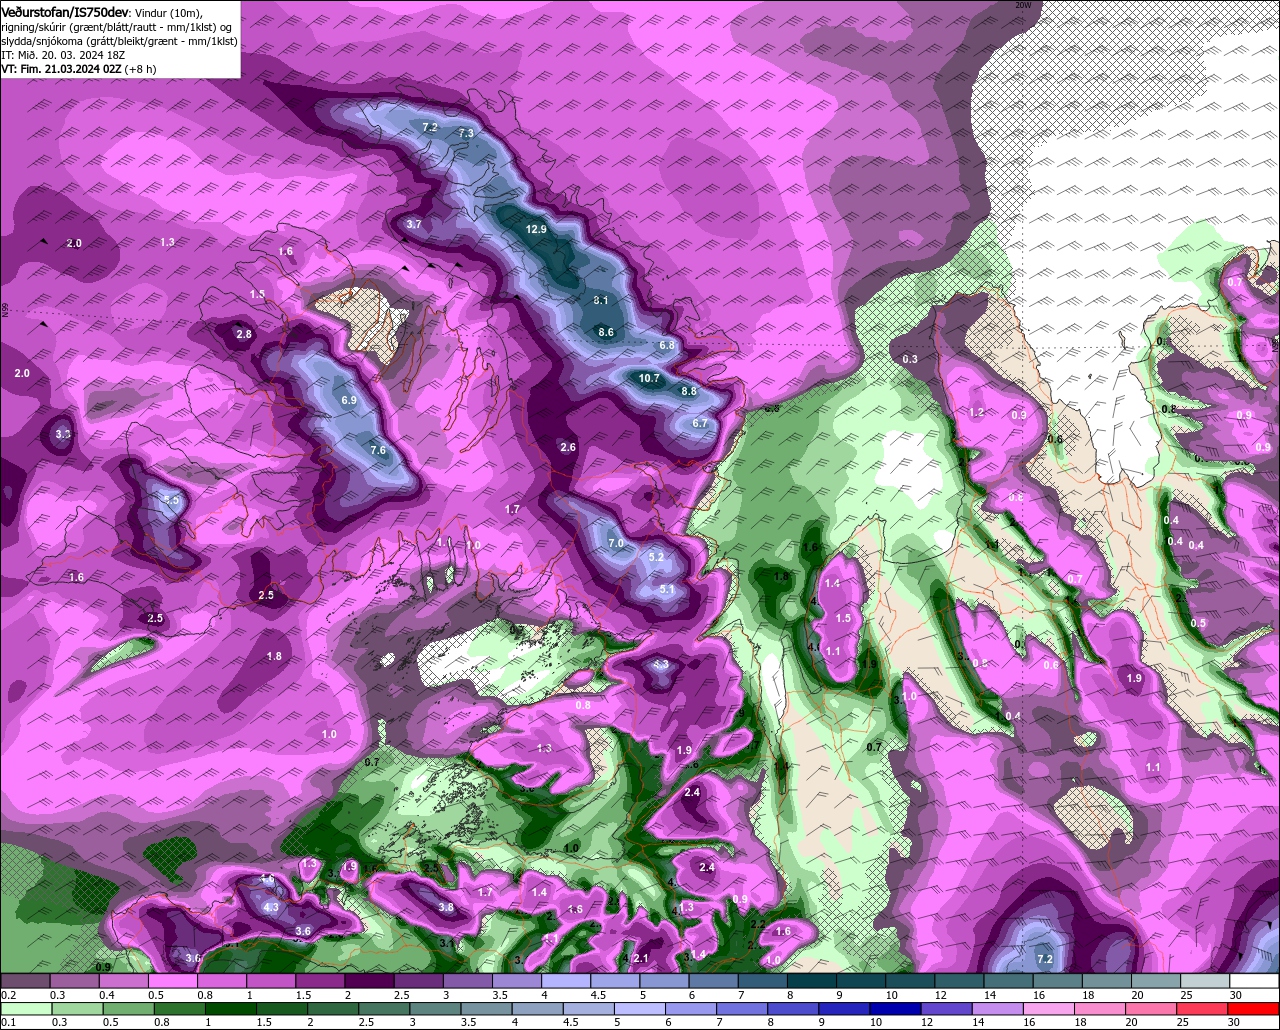1280x1030 pixels.
Task: Click the dark purple 2 swatch in upper legend
Action: point(368,981)
